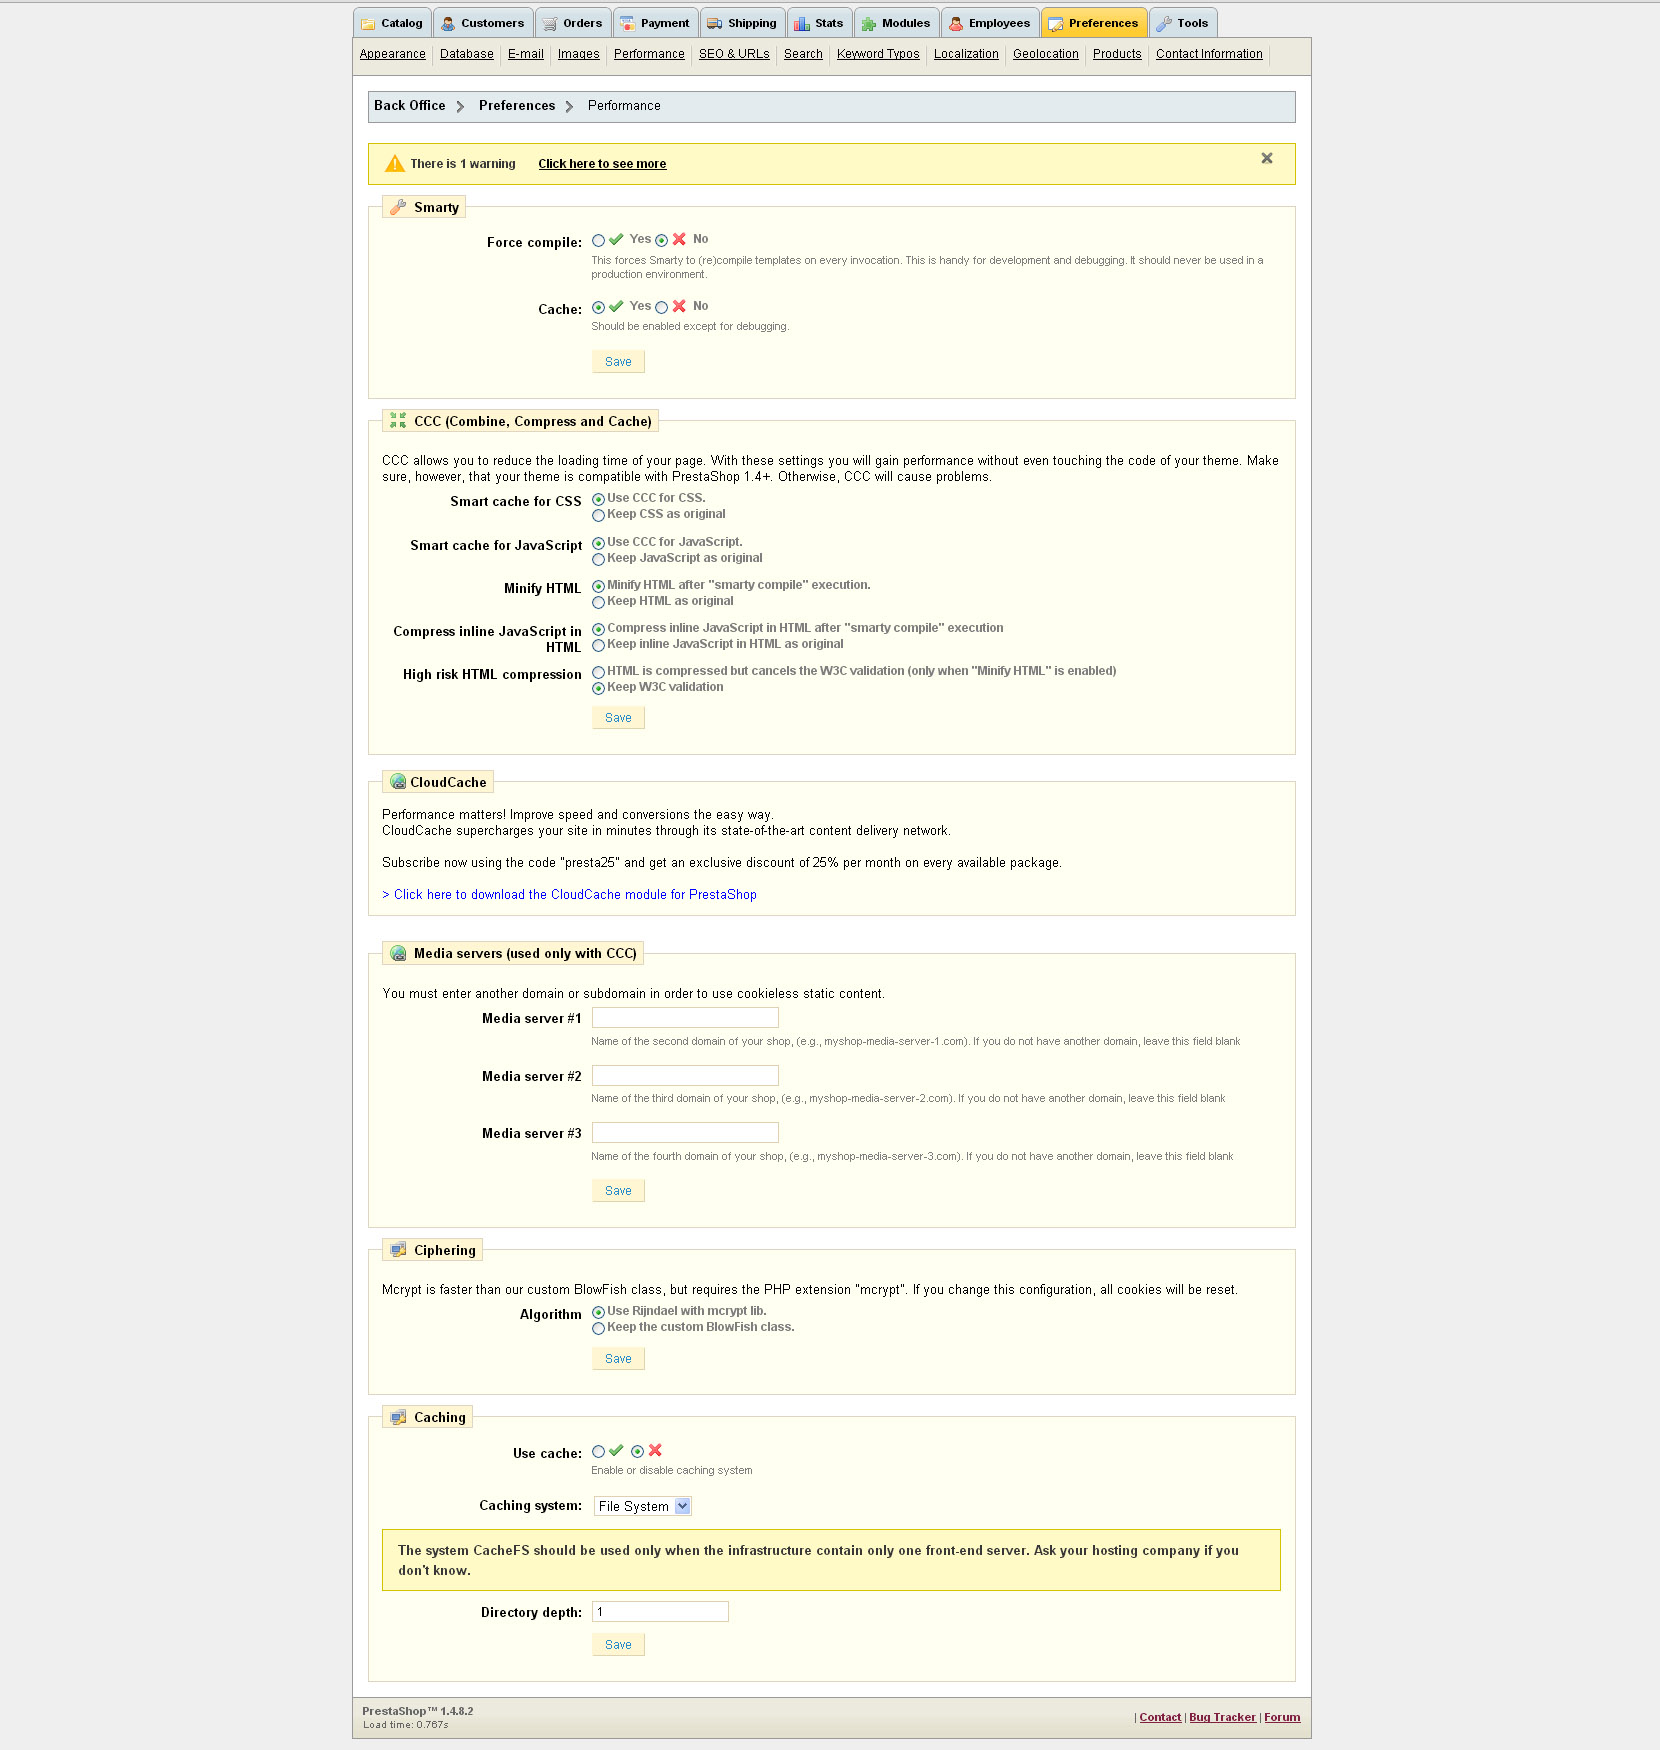The width and height of the screenshot is (1660, 1750).
Task: Click the Directory depth text field
Action: (x=660, y=1612)
